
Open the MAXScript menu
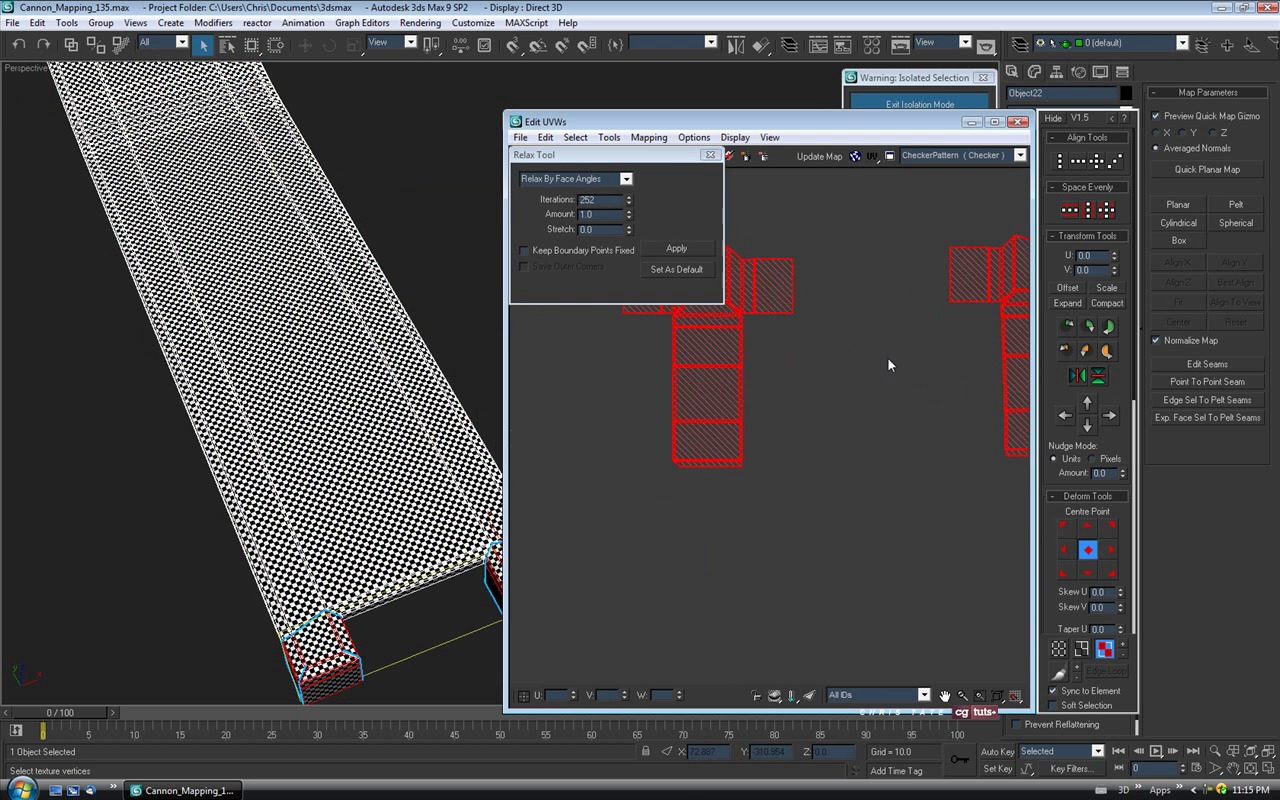(526, 23)
